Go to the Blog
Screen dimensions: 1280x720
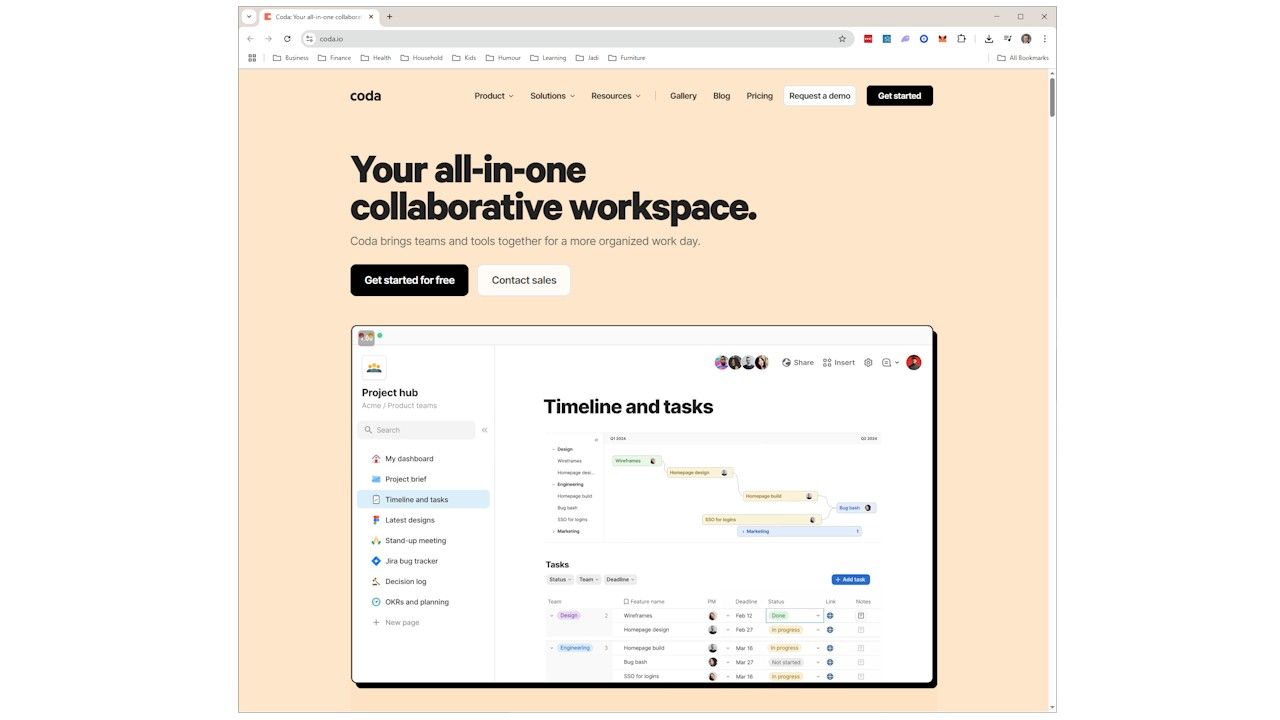click(x=722, y=96)
